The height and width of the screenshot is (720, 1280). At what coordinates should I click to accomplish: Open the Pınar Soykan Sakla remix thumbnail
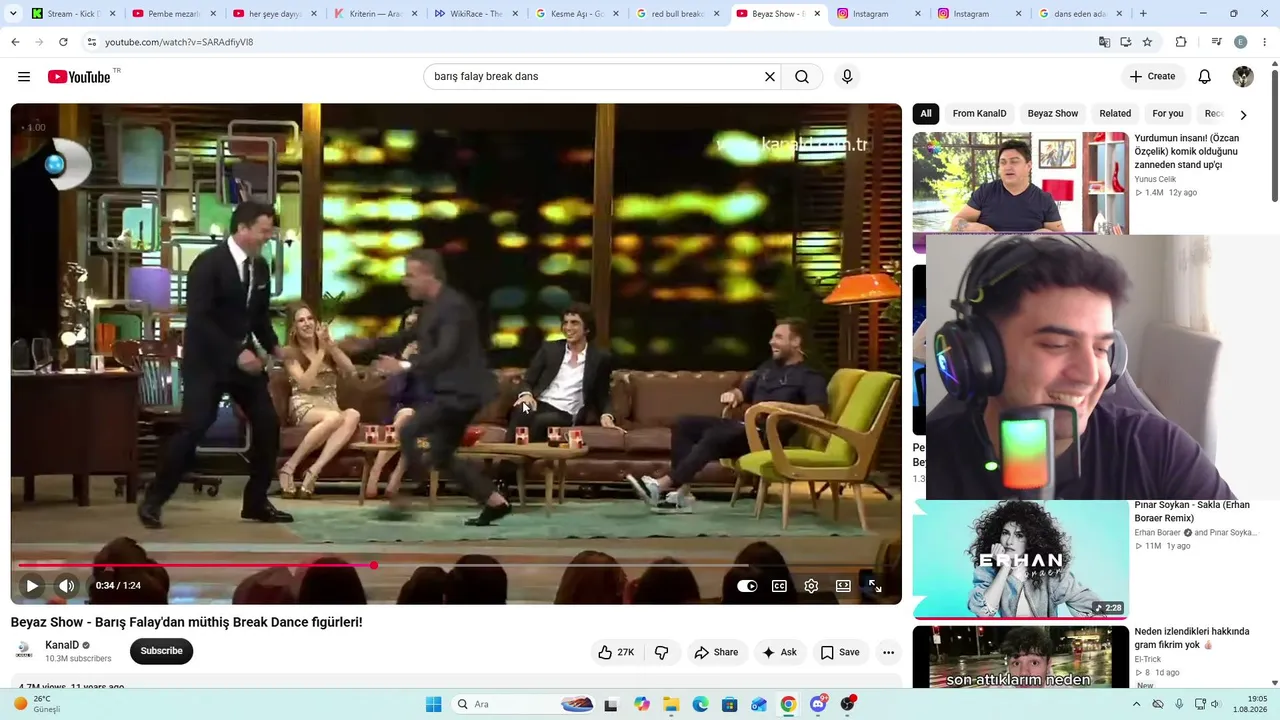1020,559
